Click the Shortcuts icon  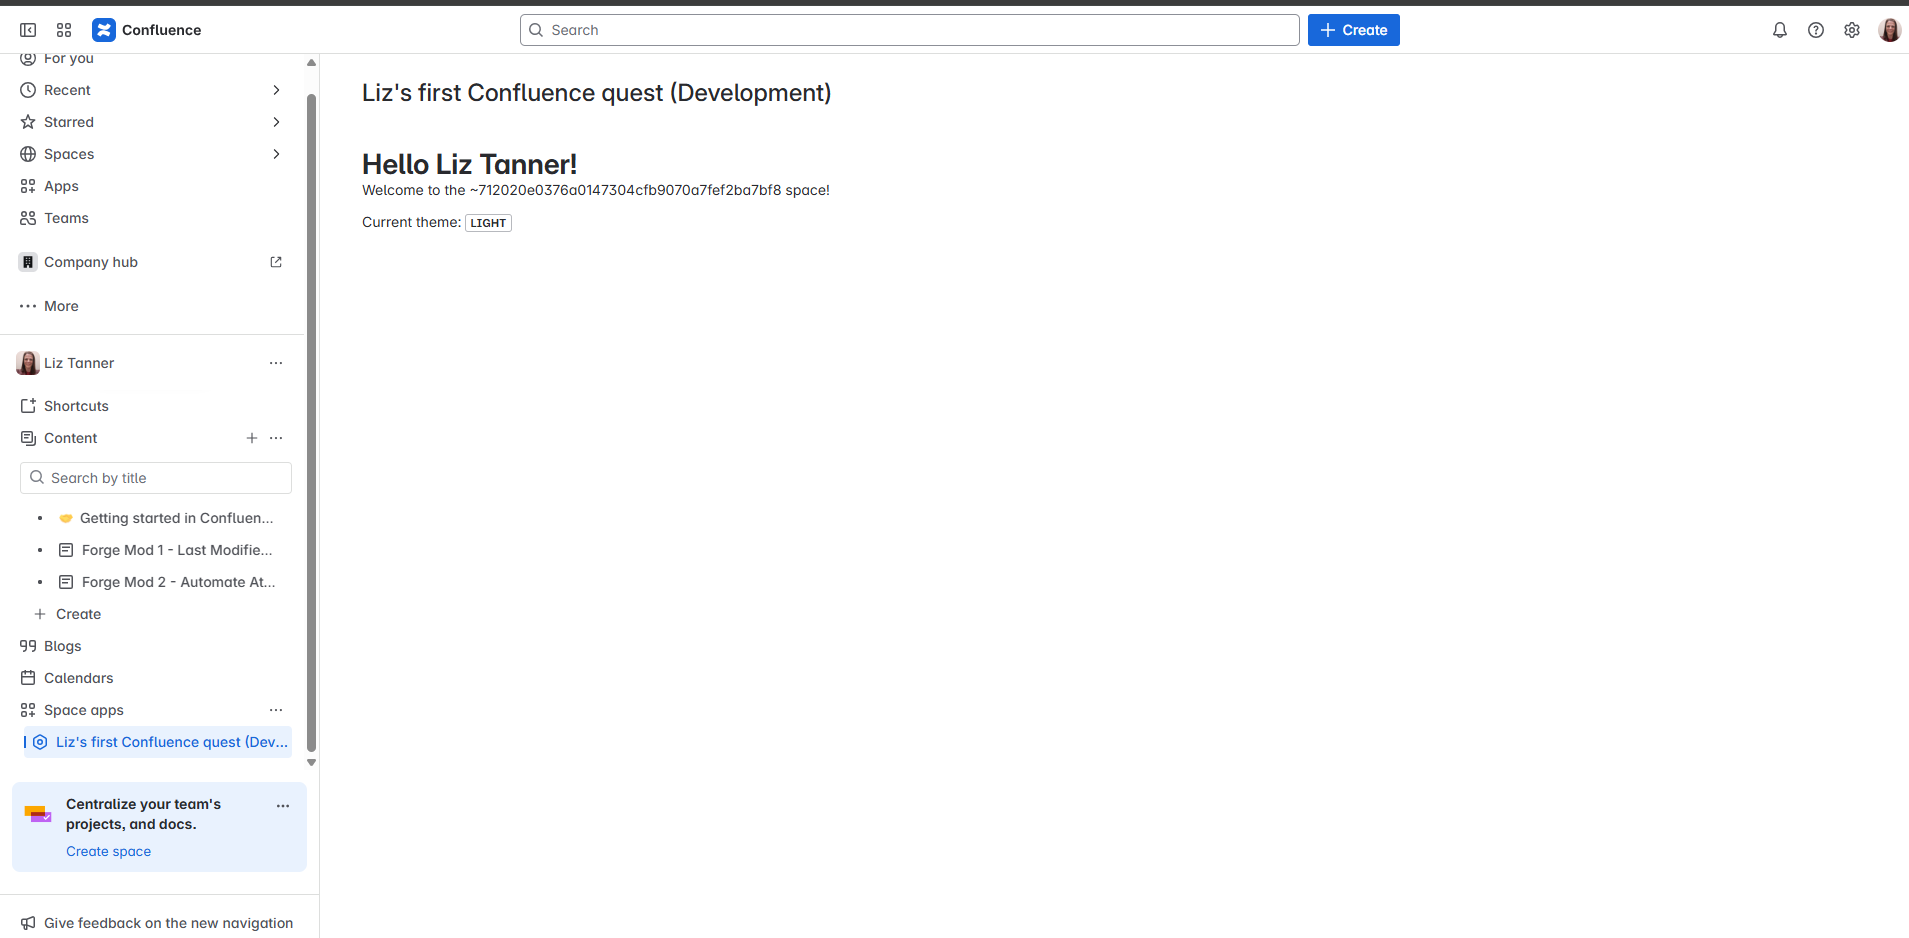(x=28, y=406)
